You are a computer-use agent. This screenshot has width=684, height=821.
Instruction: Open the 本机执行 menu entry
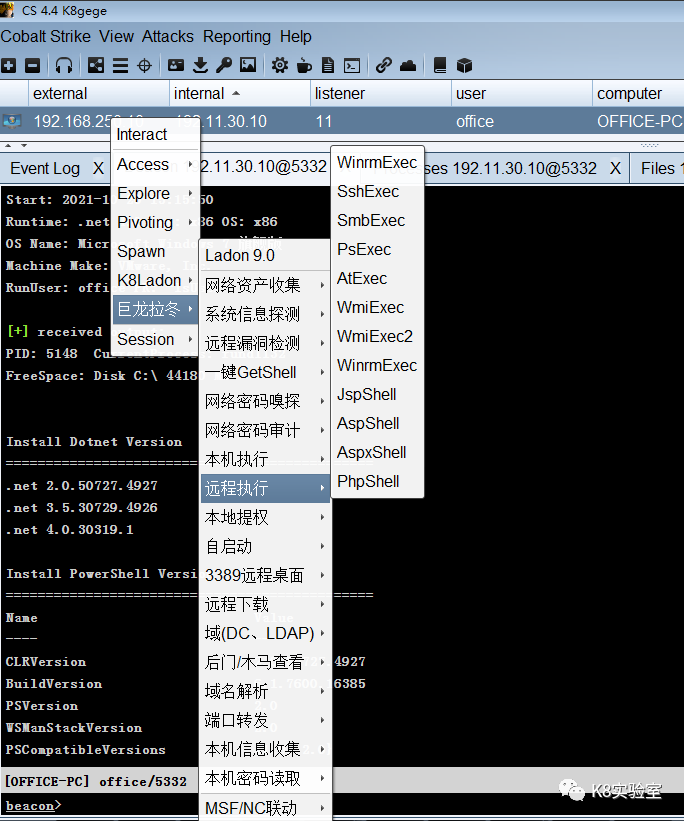tap(265, 459)
